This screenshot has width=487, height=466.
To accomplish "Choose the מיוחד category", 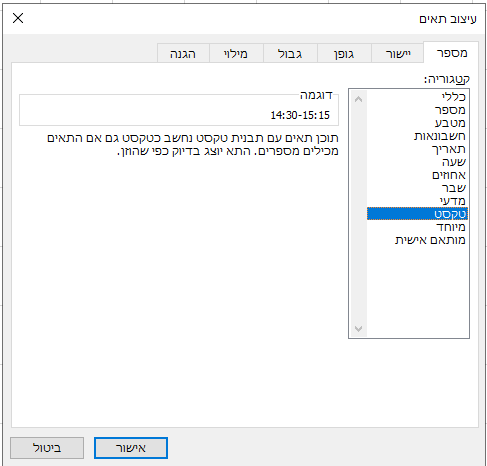I will (417, 227).
